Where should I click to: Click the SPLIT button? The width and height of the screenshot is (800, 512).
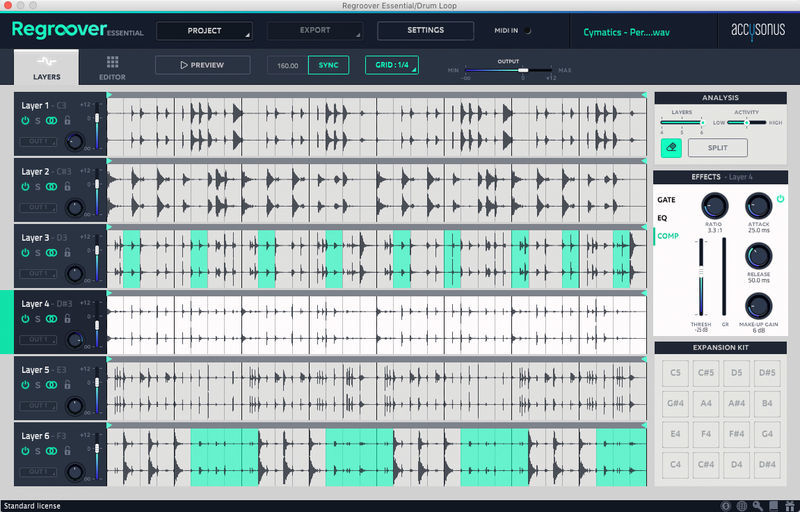717,148
